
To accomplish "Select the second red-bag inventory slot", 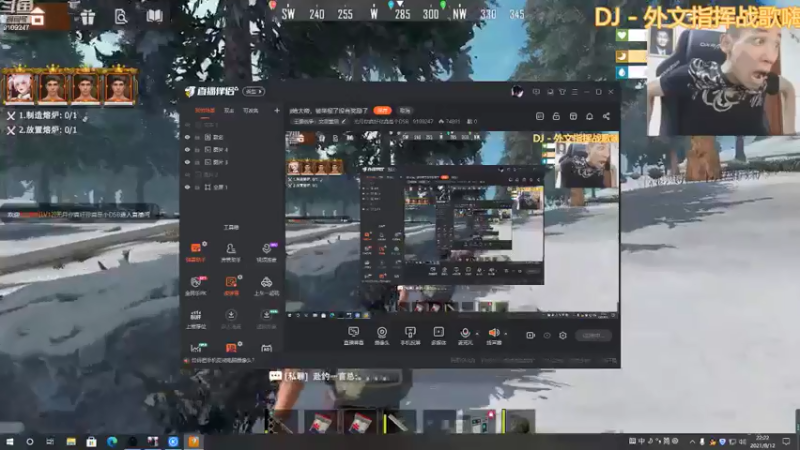I will tap(360, 422).
